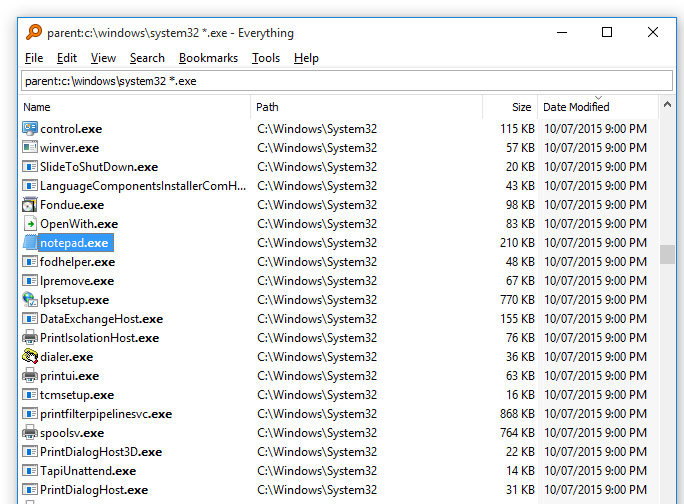The height and width of the screenshot is (504, 684).
Task: Click the path cell in the control.exe row
Action: (317, 129)
